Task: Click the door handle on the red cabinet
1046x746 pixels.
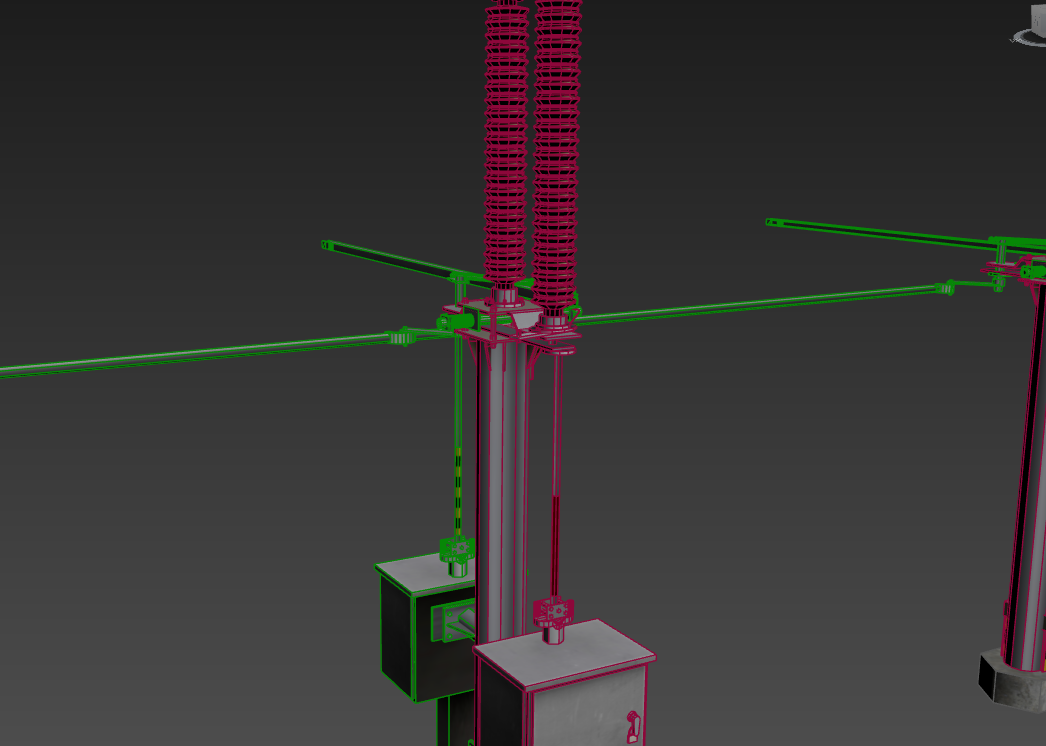Action: click(x=632, y=726)
